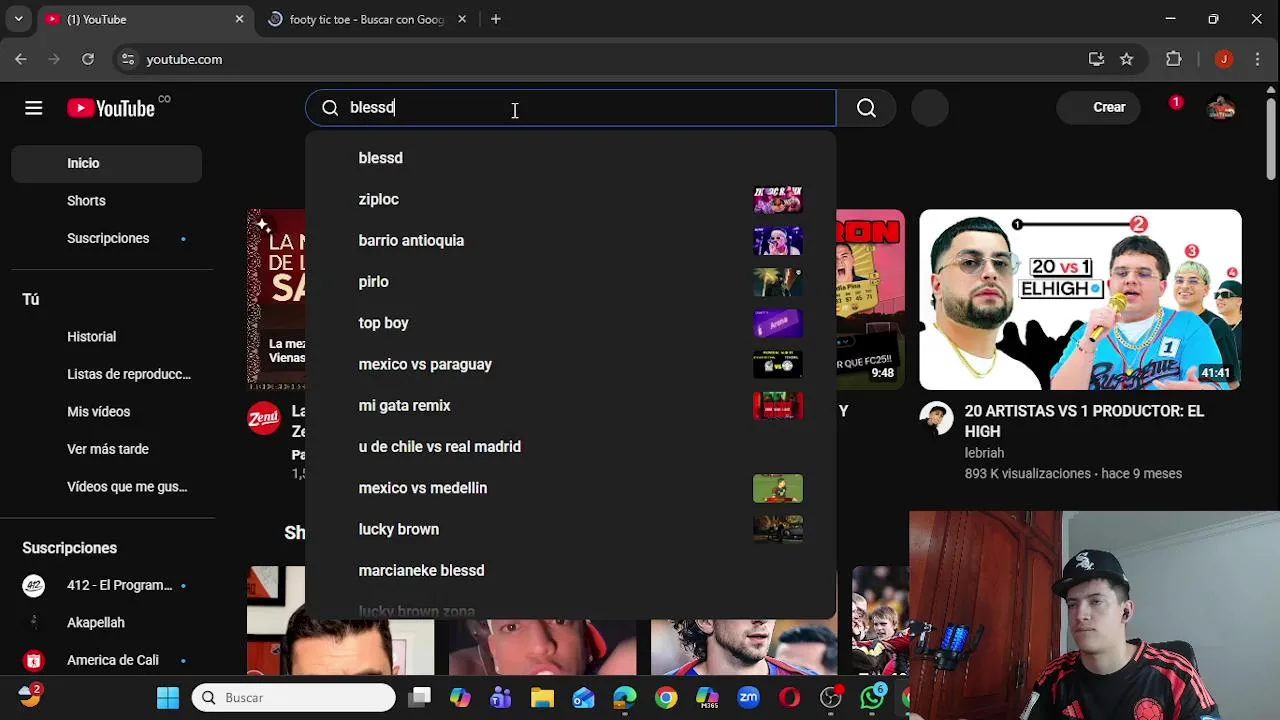Select the 'mexico vs paraguay' suggestion
This screenshot has width=1280, height=720.
570,364
